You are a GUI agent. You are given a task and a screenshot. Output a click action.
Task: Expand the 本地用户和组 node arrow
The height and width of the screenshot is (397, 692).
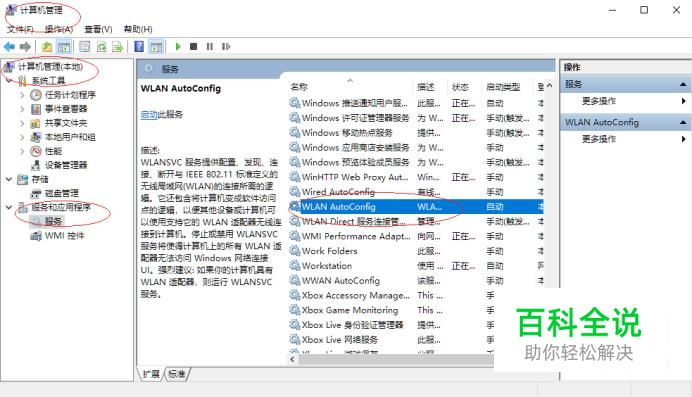pos(22,137)
